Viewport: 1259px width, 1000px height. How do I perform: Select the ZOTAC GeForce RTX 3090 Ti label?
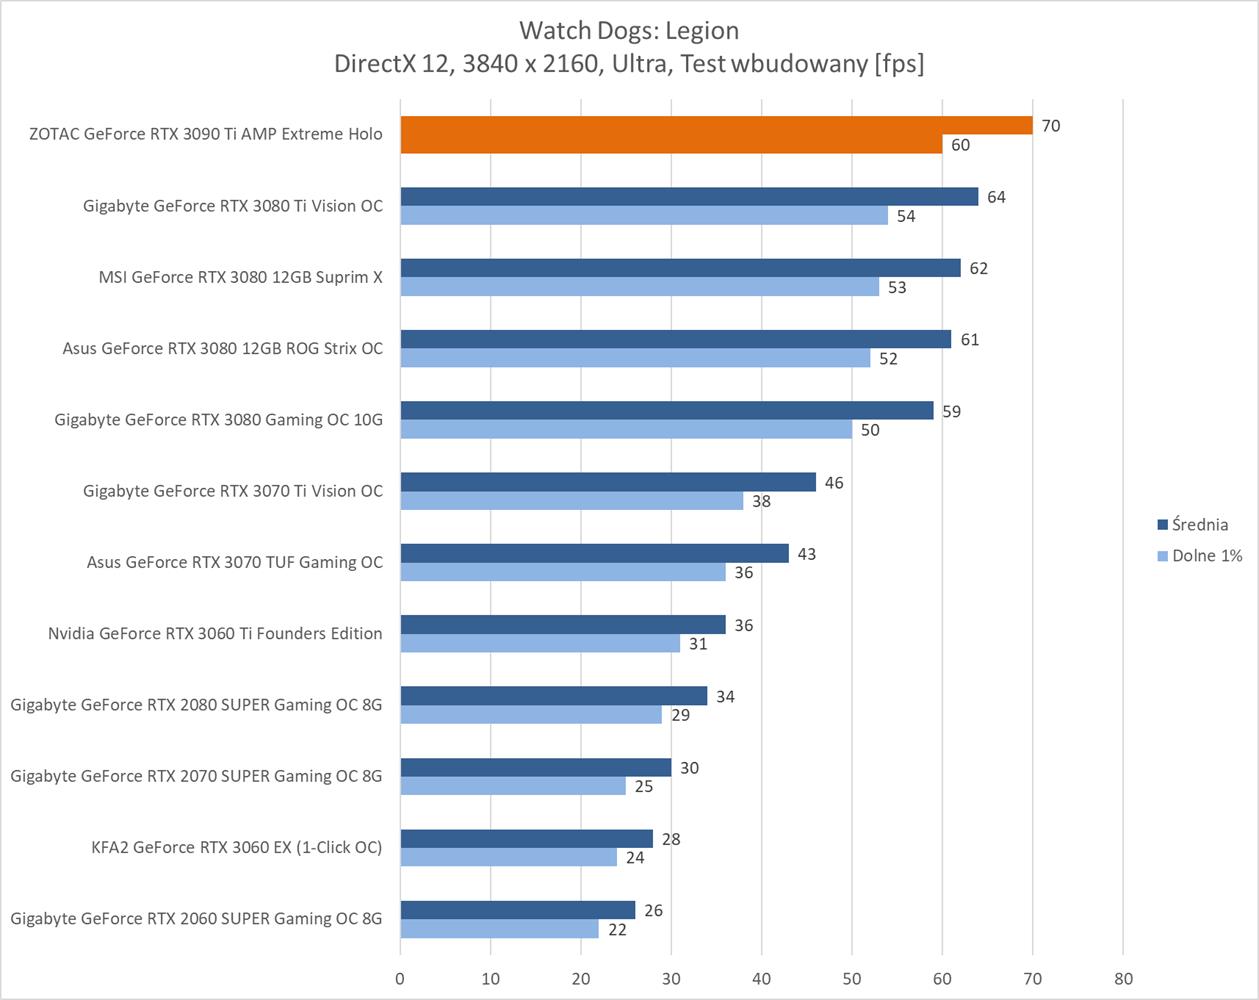(206, 134)
